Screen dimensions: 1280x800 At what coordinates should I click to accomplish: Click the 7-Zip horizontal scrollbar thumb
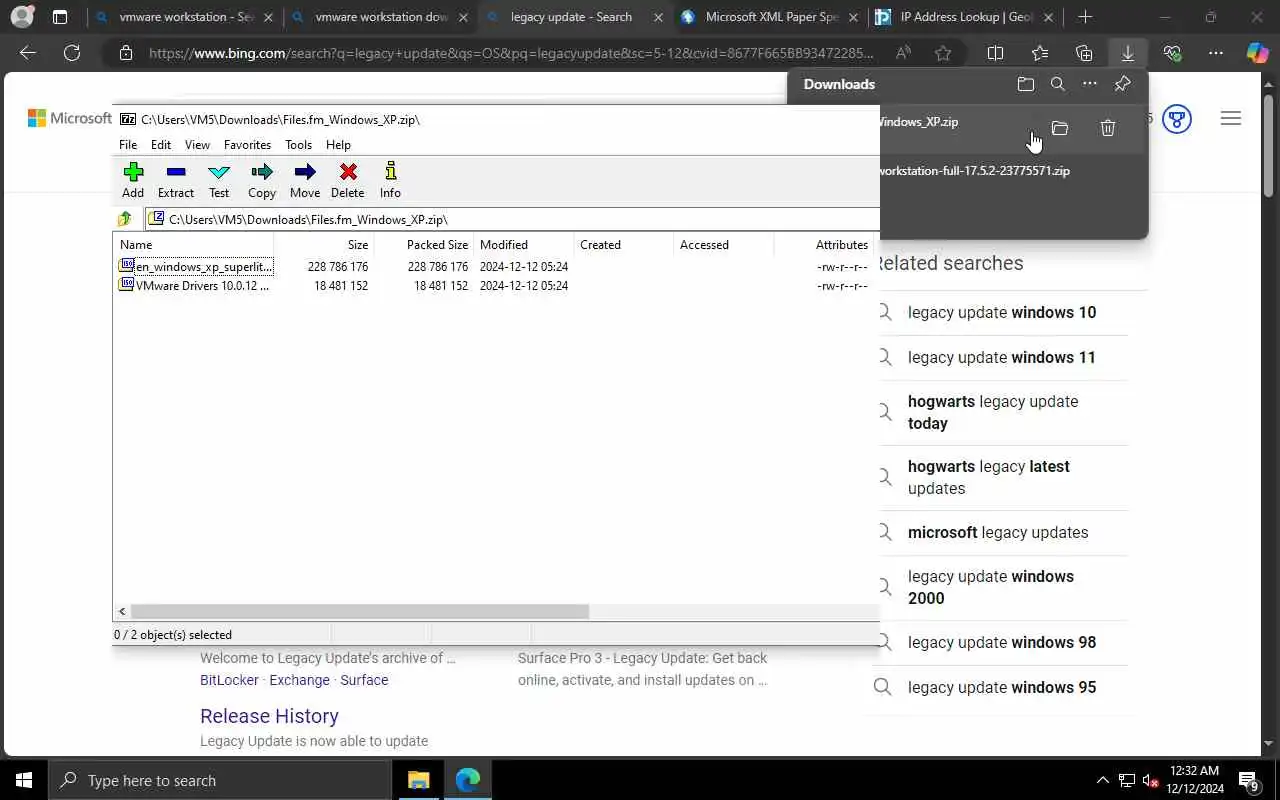(x=360, y=611)
